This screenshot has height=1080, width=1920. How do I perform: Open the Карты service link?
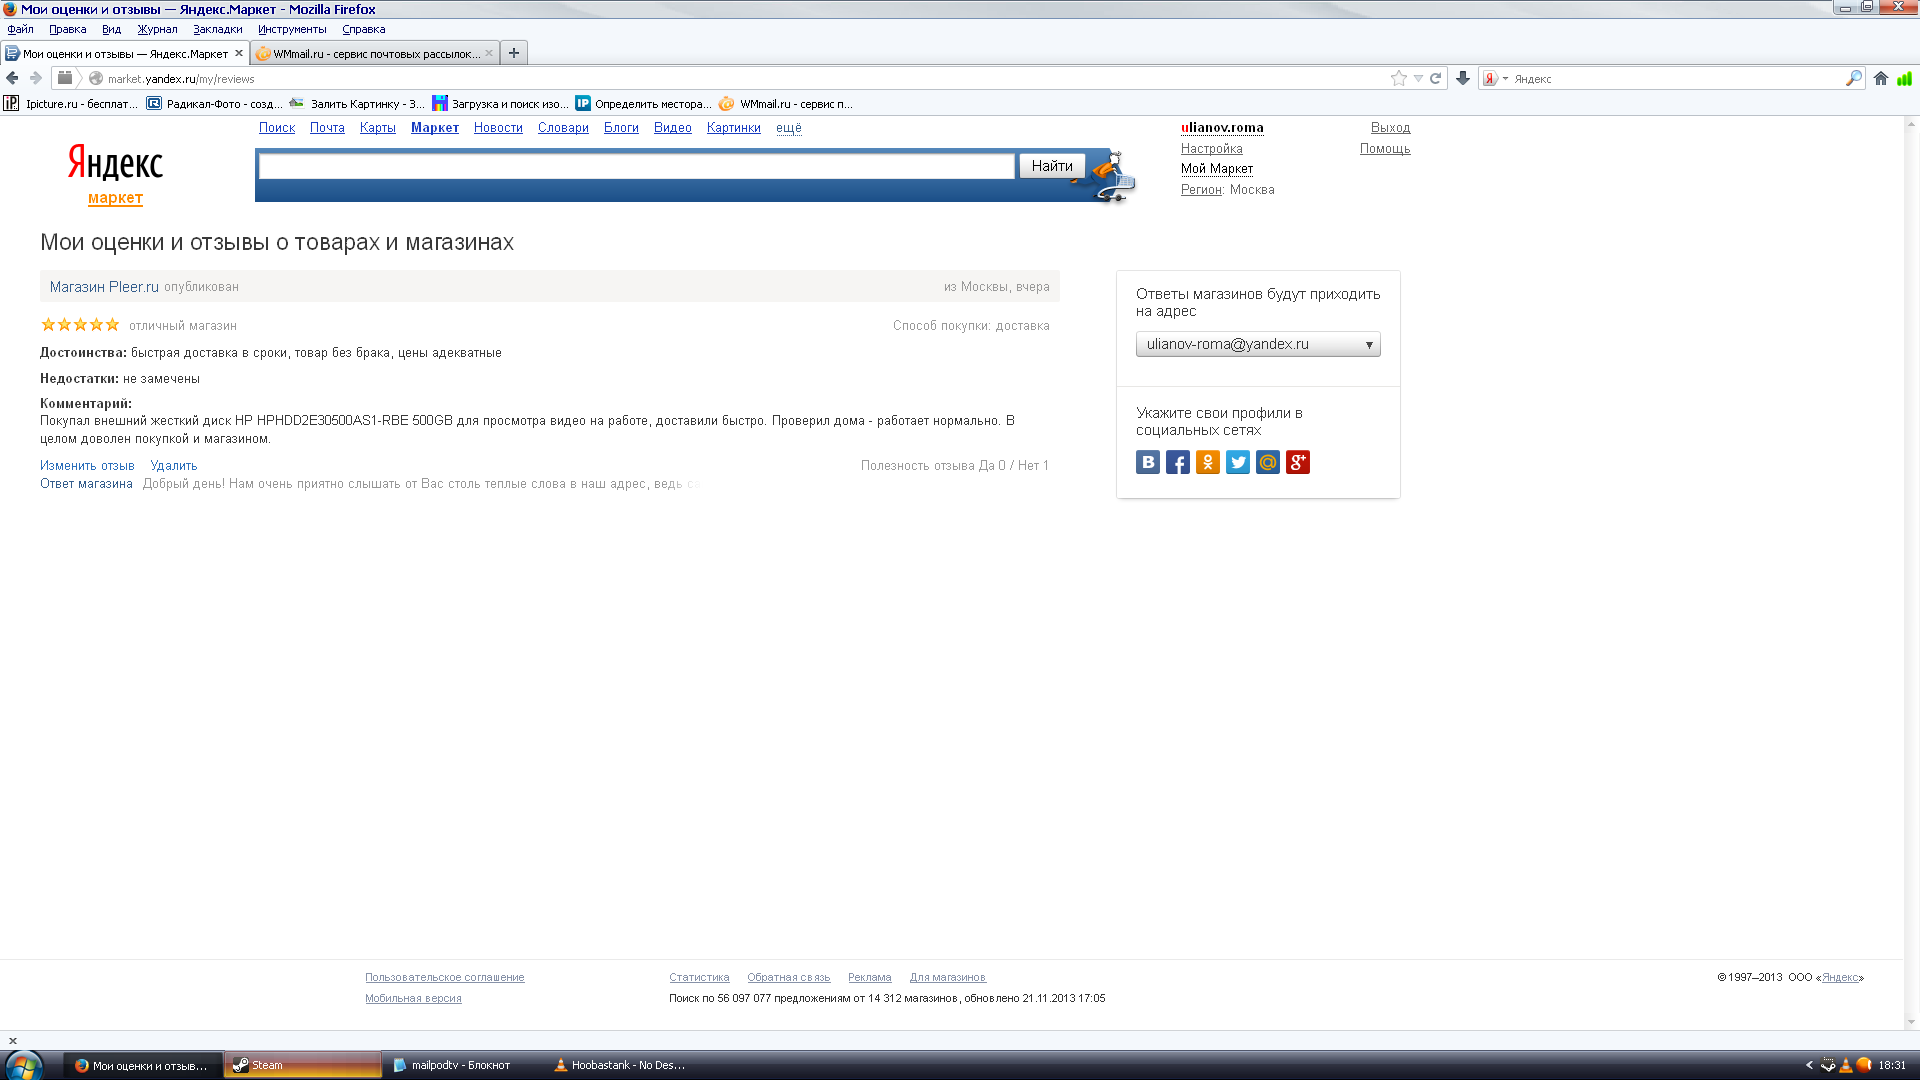point(378,128)
